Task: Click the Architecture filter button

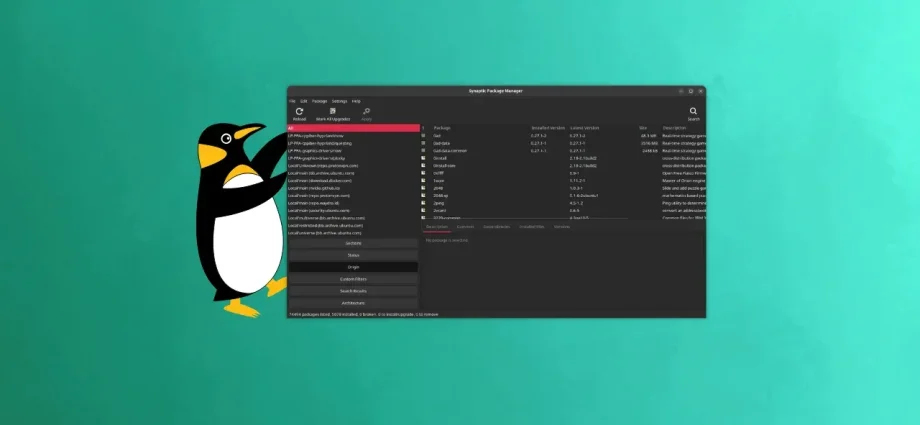Action: coord(353,303)
